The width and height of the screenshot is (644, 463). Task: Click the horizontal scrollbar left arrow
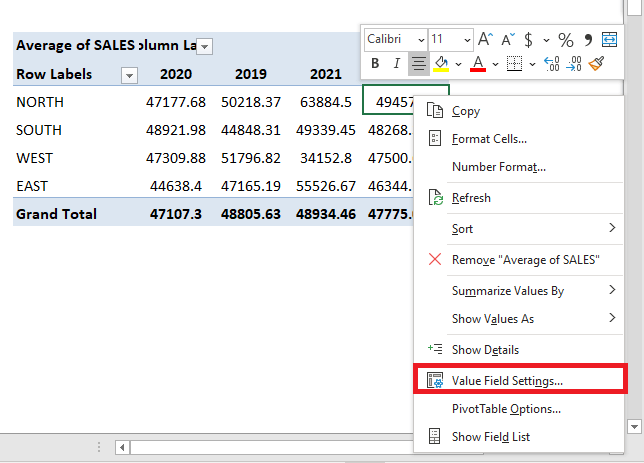[122, 447]
